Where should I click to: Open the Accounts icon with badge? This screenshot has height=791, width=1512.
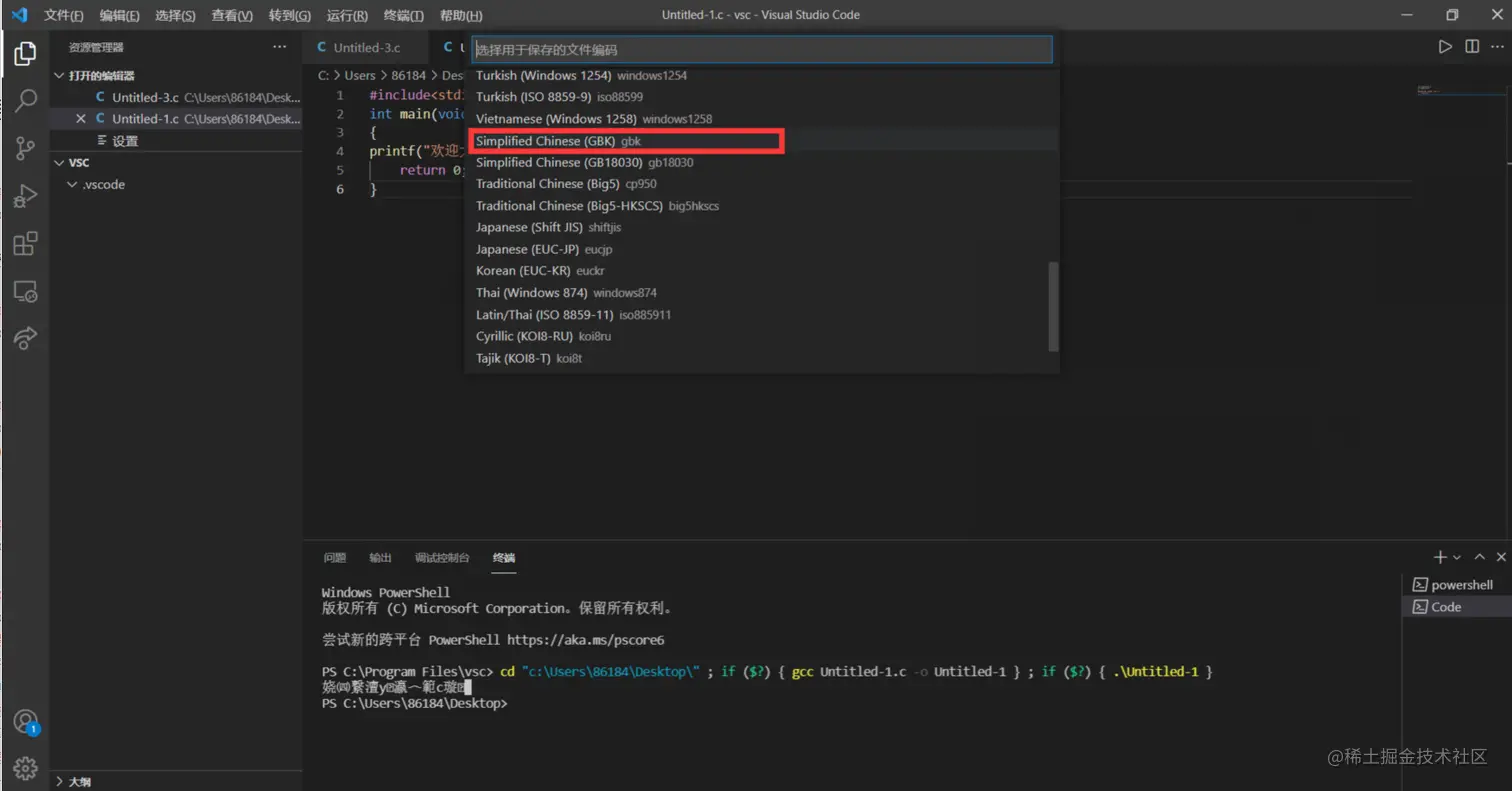25,722
